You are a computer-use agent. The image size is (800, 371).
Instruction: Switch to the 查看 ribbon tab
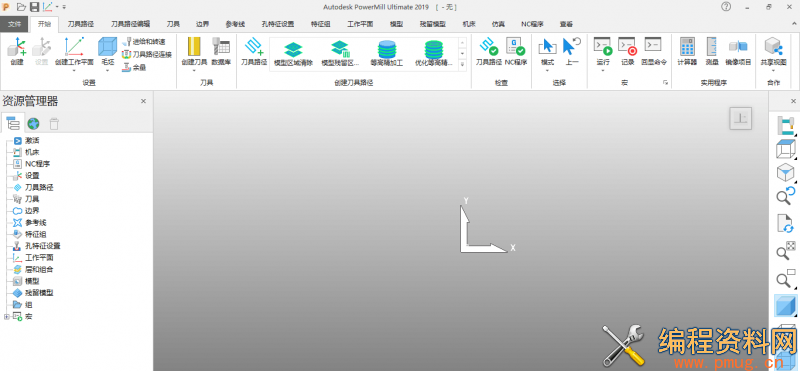(566, 24)
